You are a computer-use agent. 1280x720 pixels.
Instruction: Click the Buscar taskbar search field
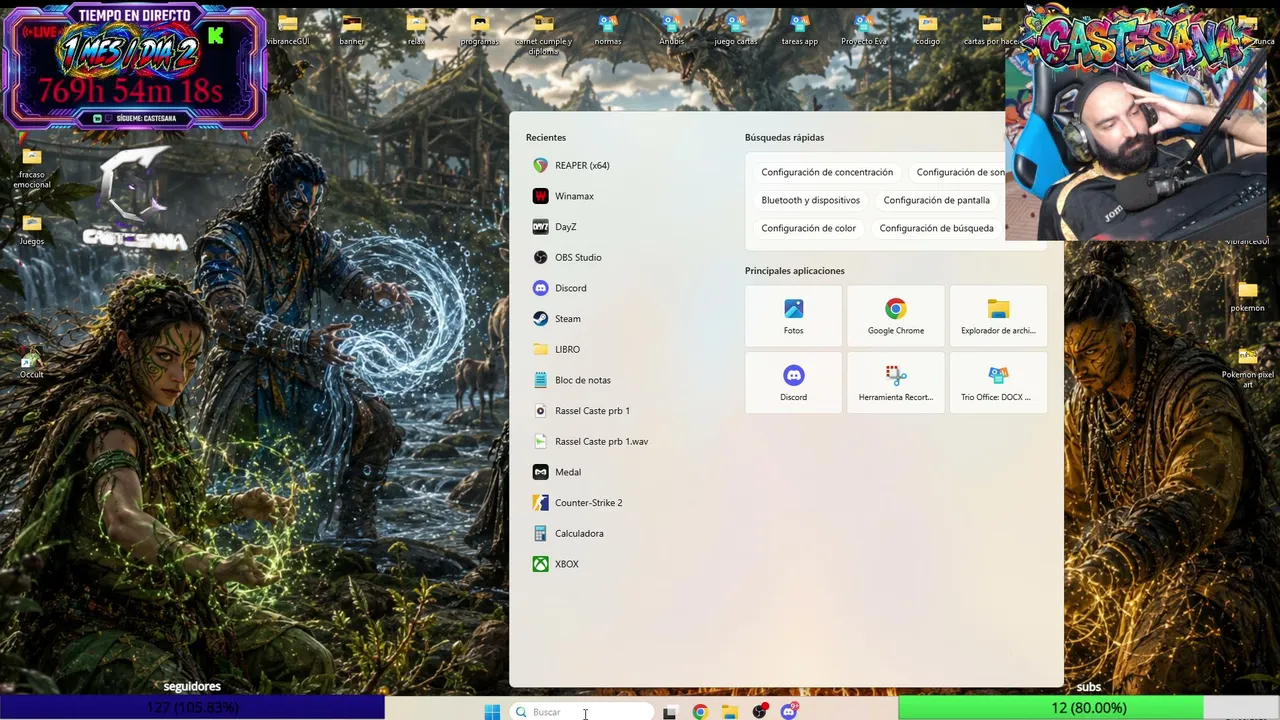(x=583, y=712)
